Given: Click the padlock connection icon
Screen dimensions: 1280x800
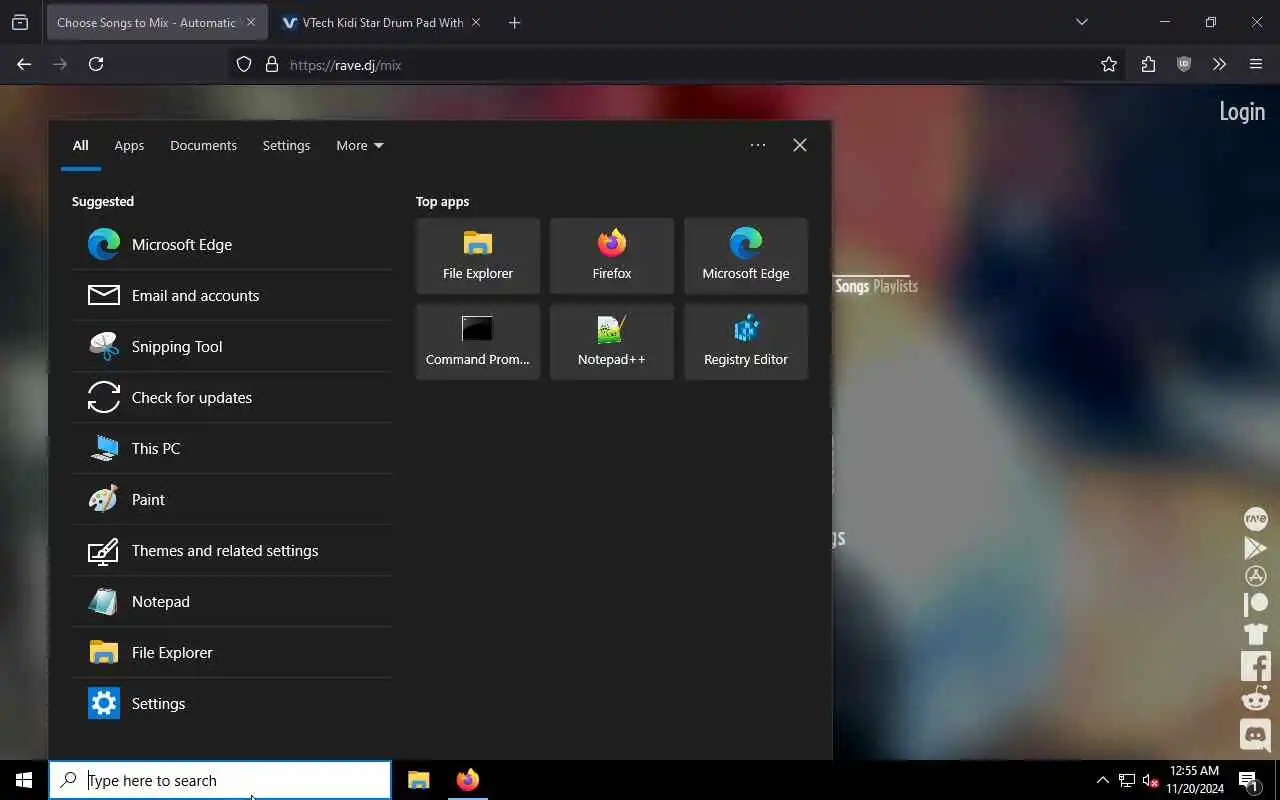Looking at the screenshot, I should pos(271,64).
